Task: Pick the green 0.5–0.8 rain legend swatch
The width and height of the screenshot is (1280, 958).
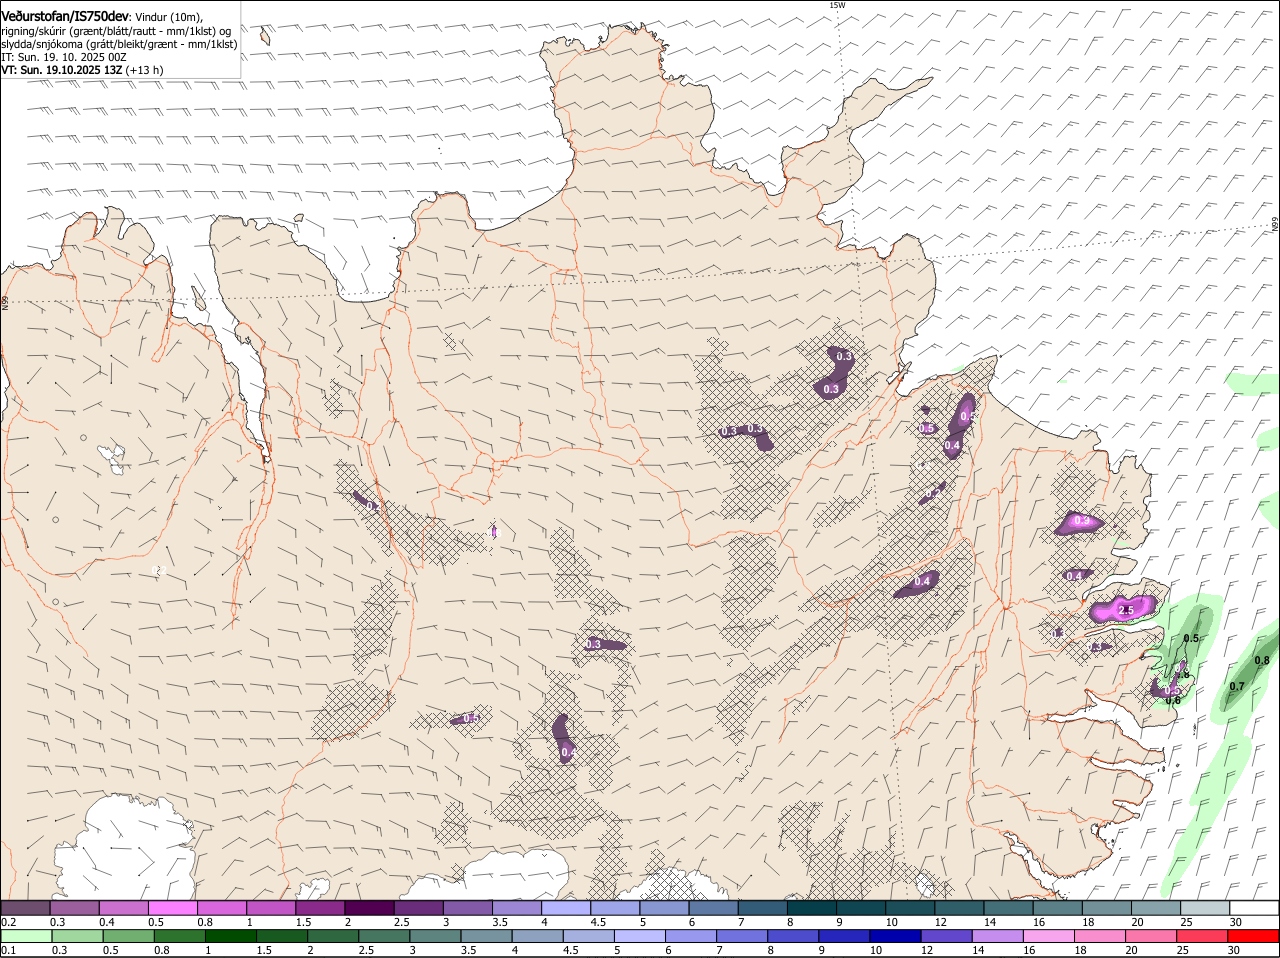Action: click(129, 937)
